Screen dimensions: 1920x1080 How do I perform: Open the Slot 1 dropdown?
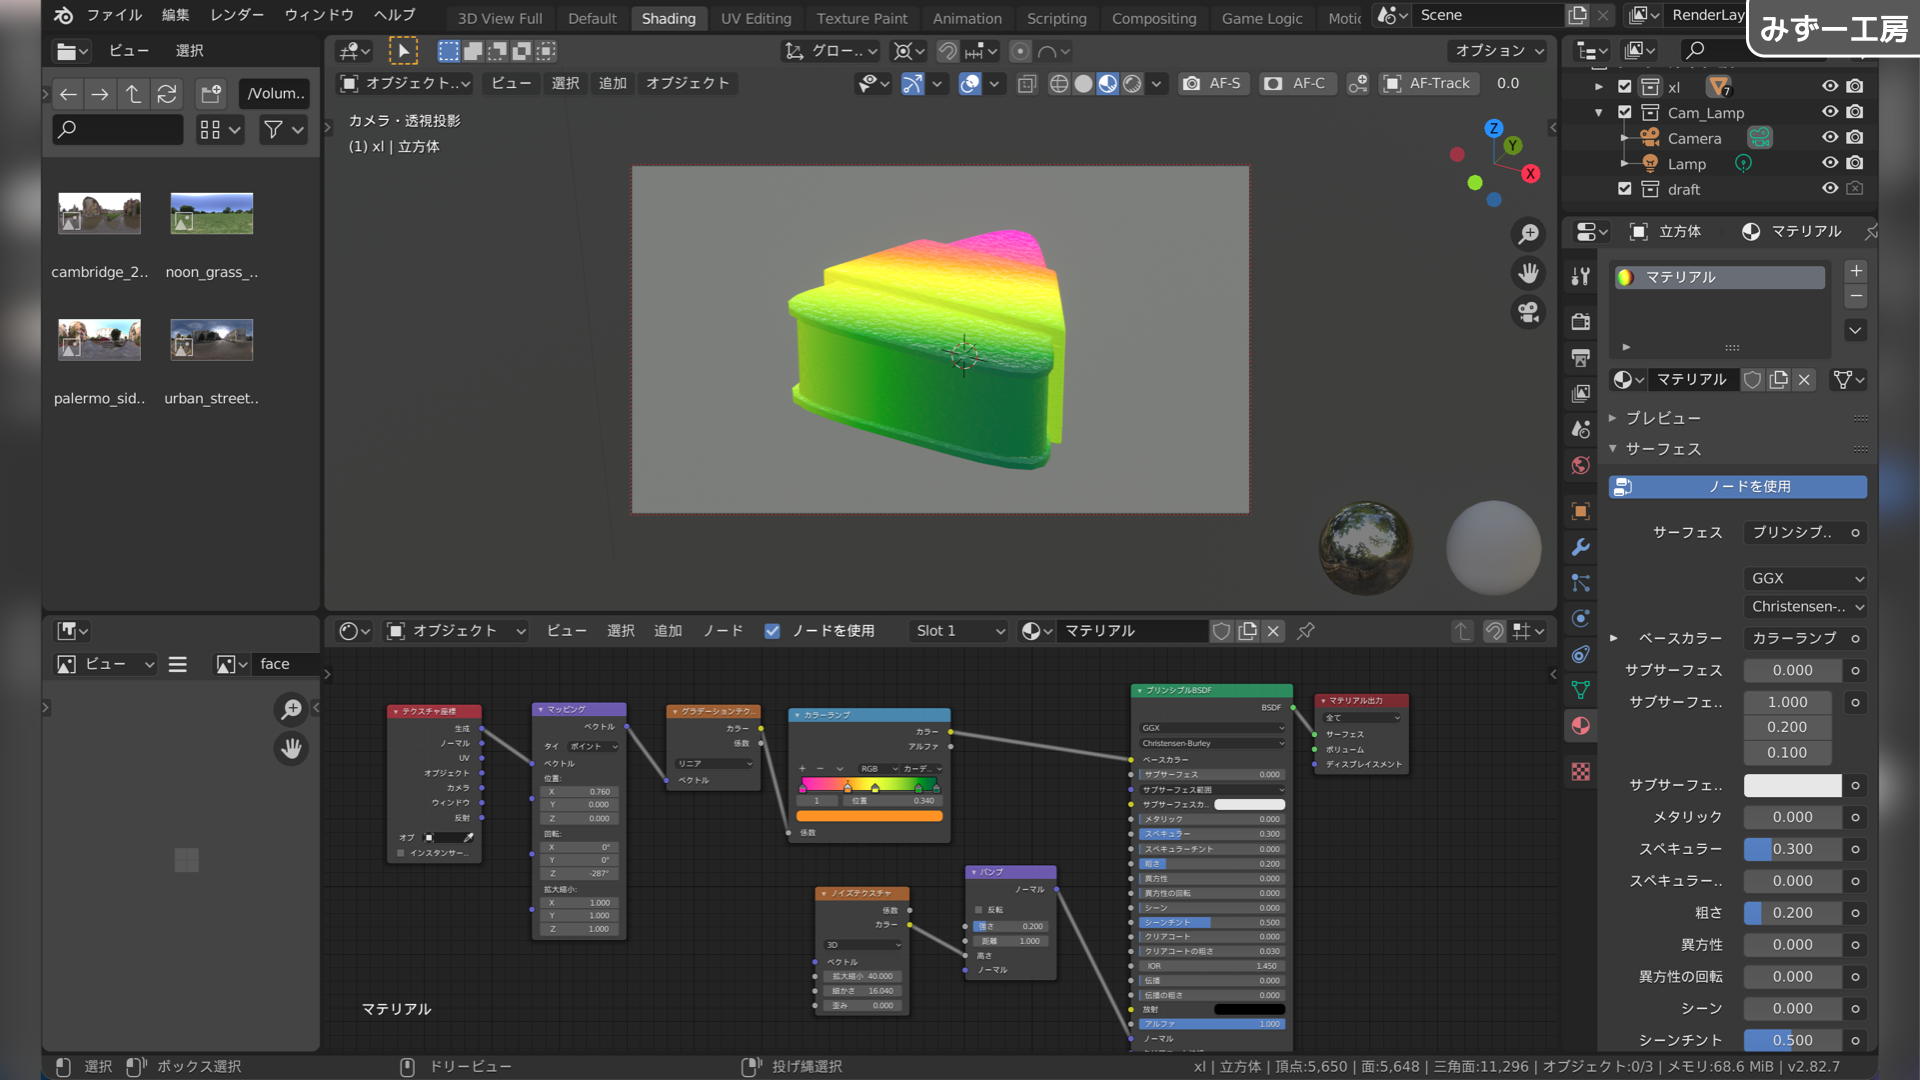pos(959,631)
